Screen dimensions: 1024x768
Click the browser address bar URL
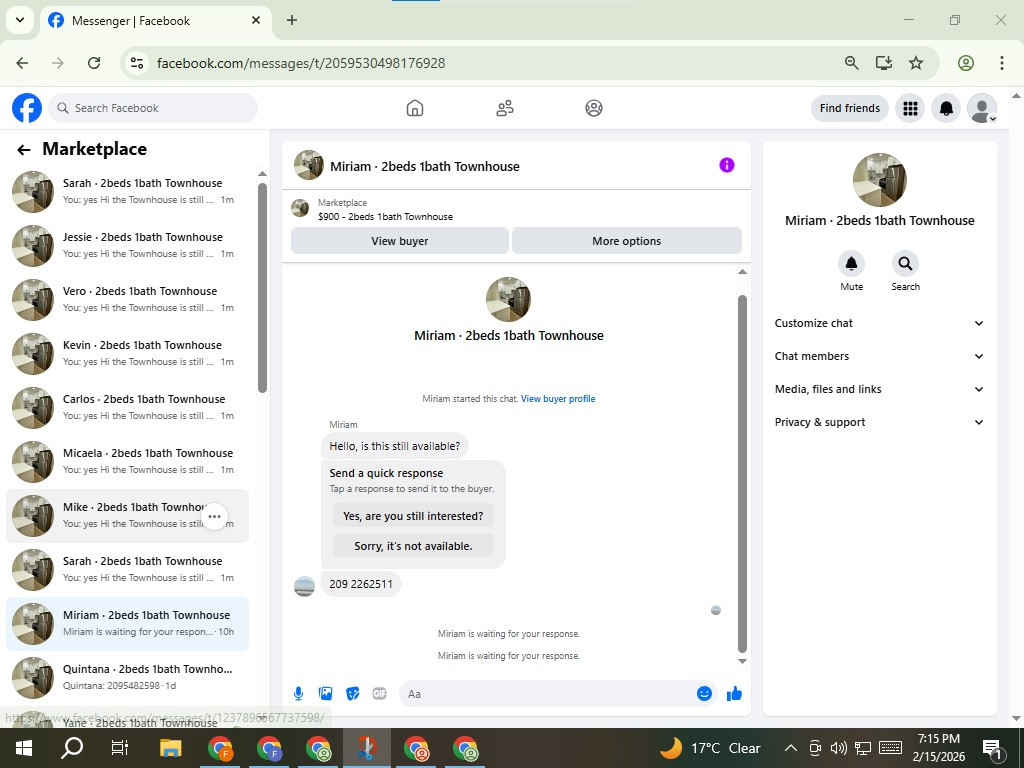coord(301,63)
